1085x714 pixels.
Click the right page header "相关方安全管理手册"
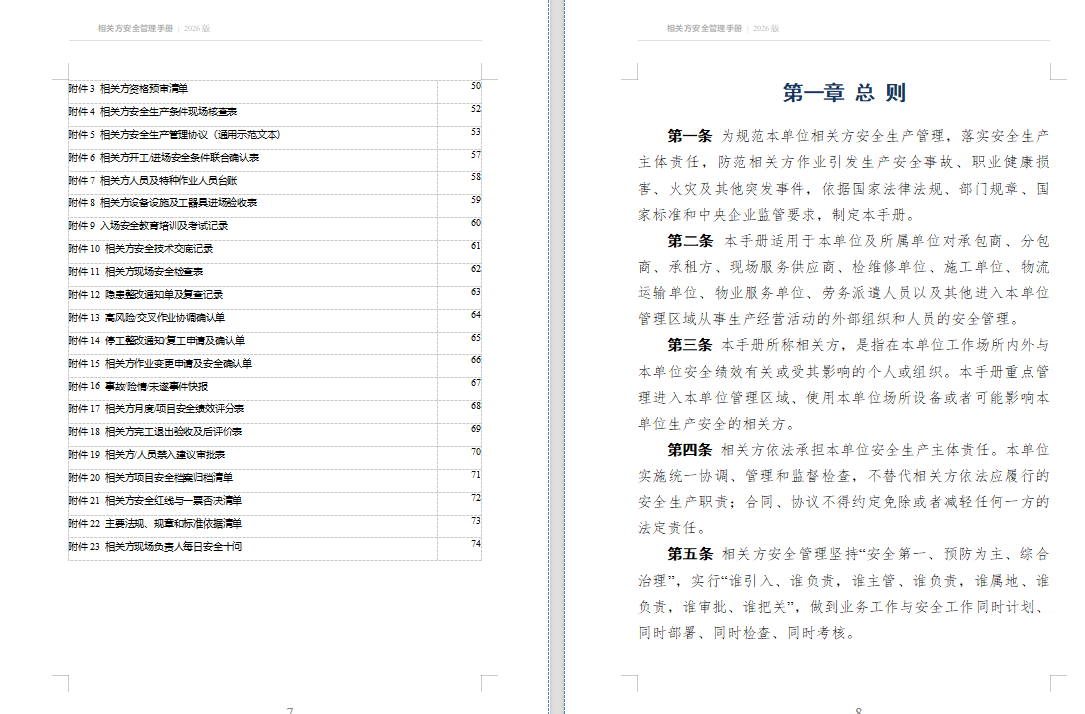[704, 28]
